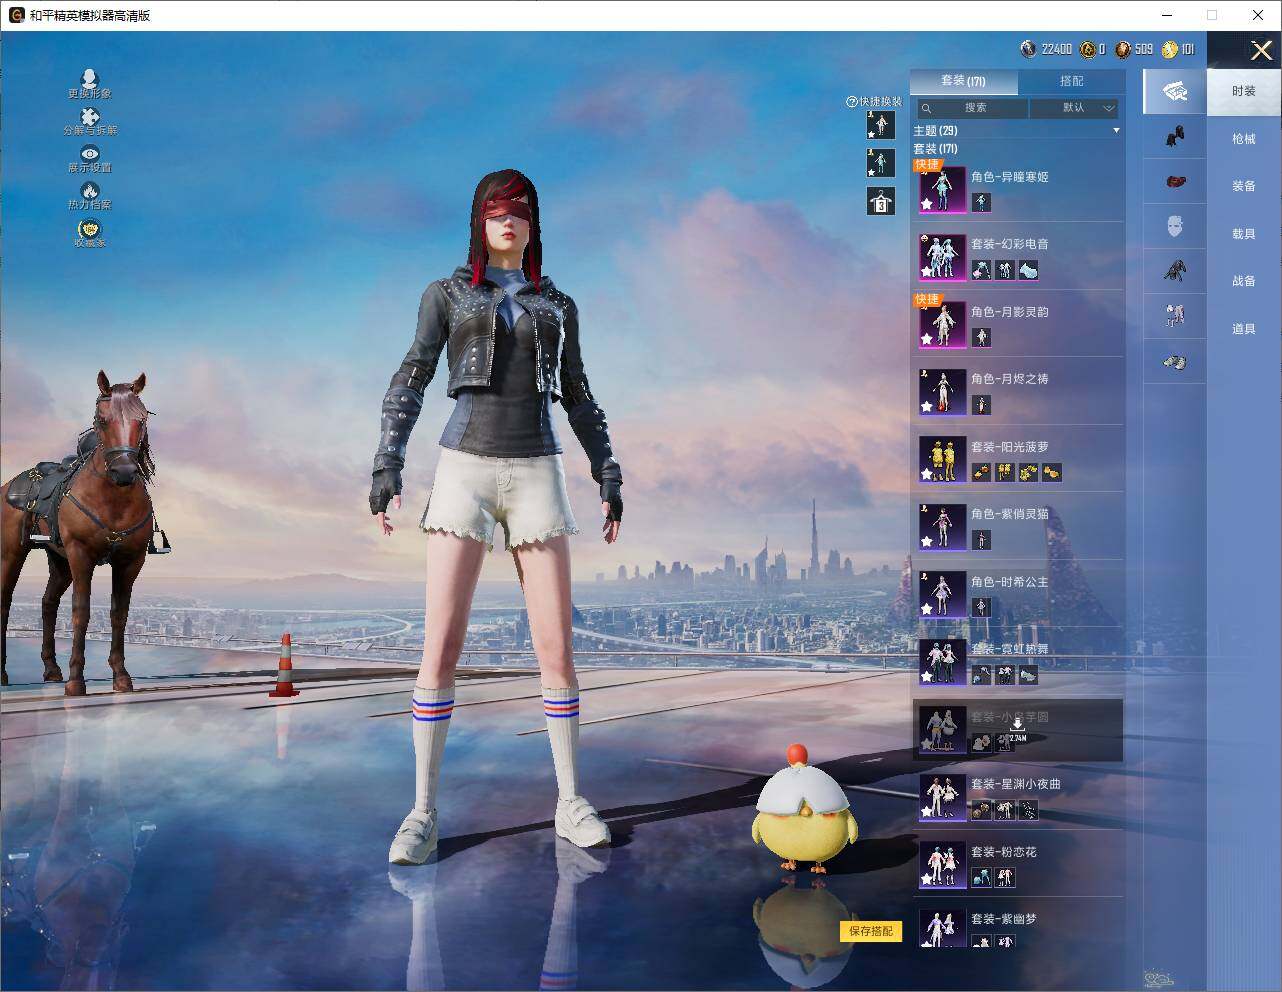Open the 枪械 firearms tab

tap(1244, 139)
